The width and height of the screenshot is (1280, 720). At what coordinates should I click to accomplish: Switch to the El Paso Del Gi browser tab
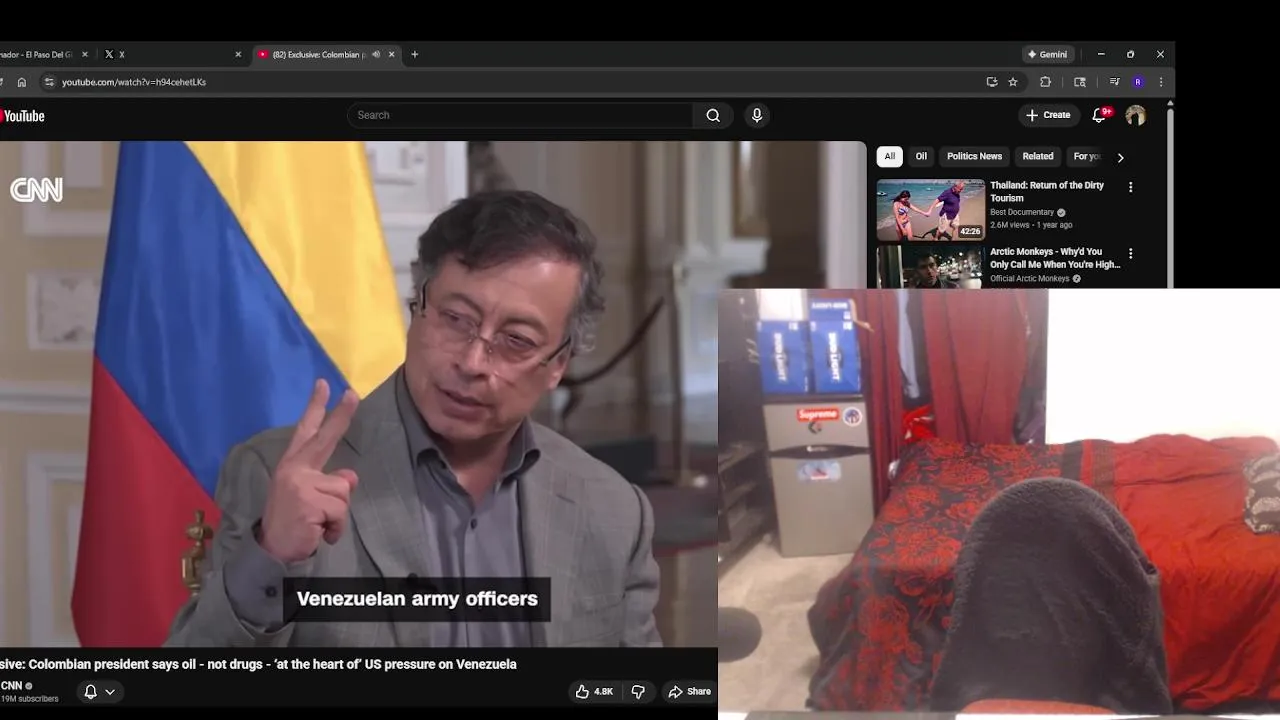point(42,54)
